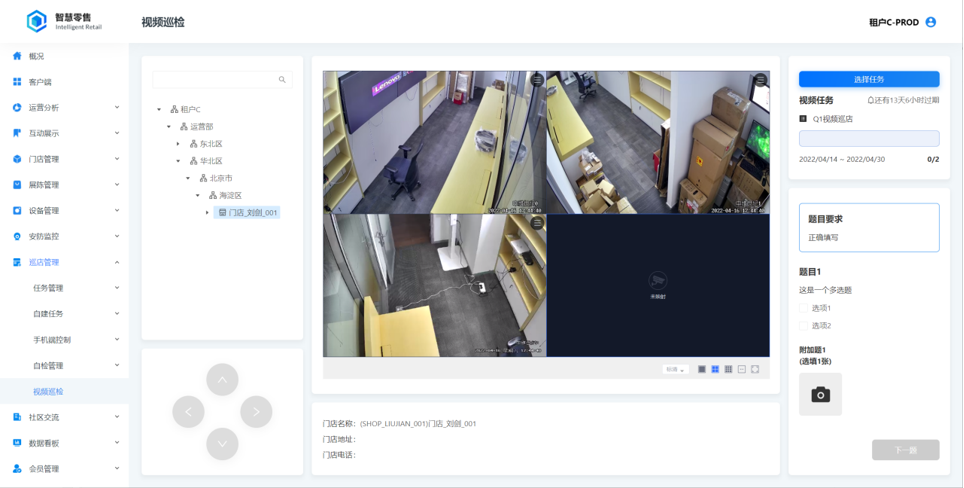This screenshot has height=488, width=964.
Task: Check the 选项1 checkbox
Action: pos(803,308)
